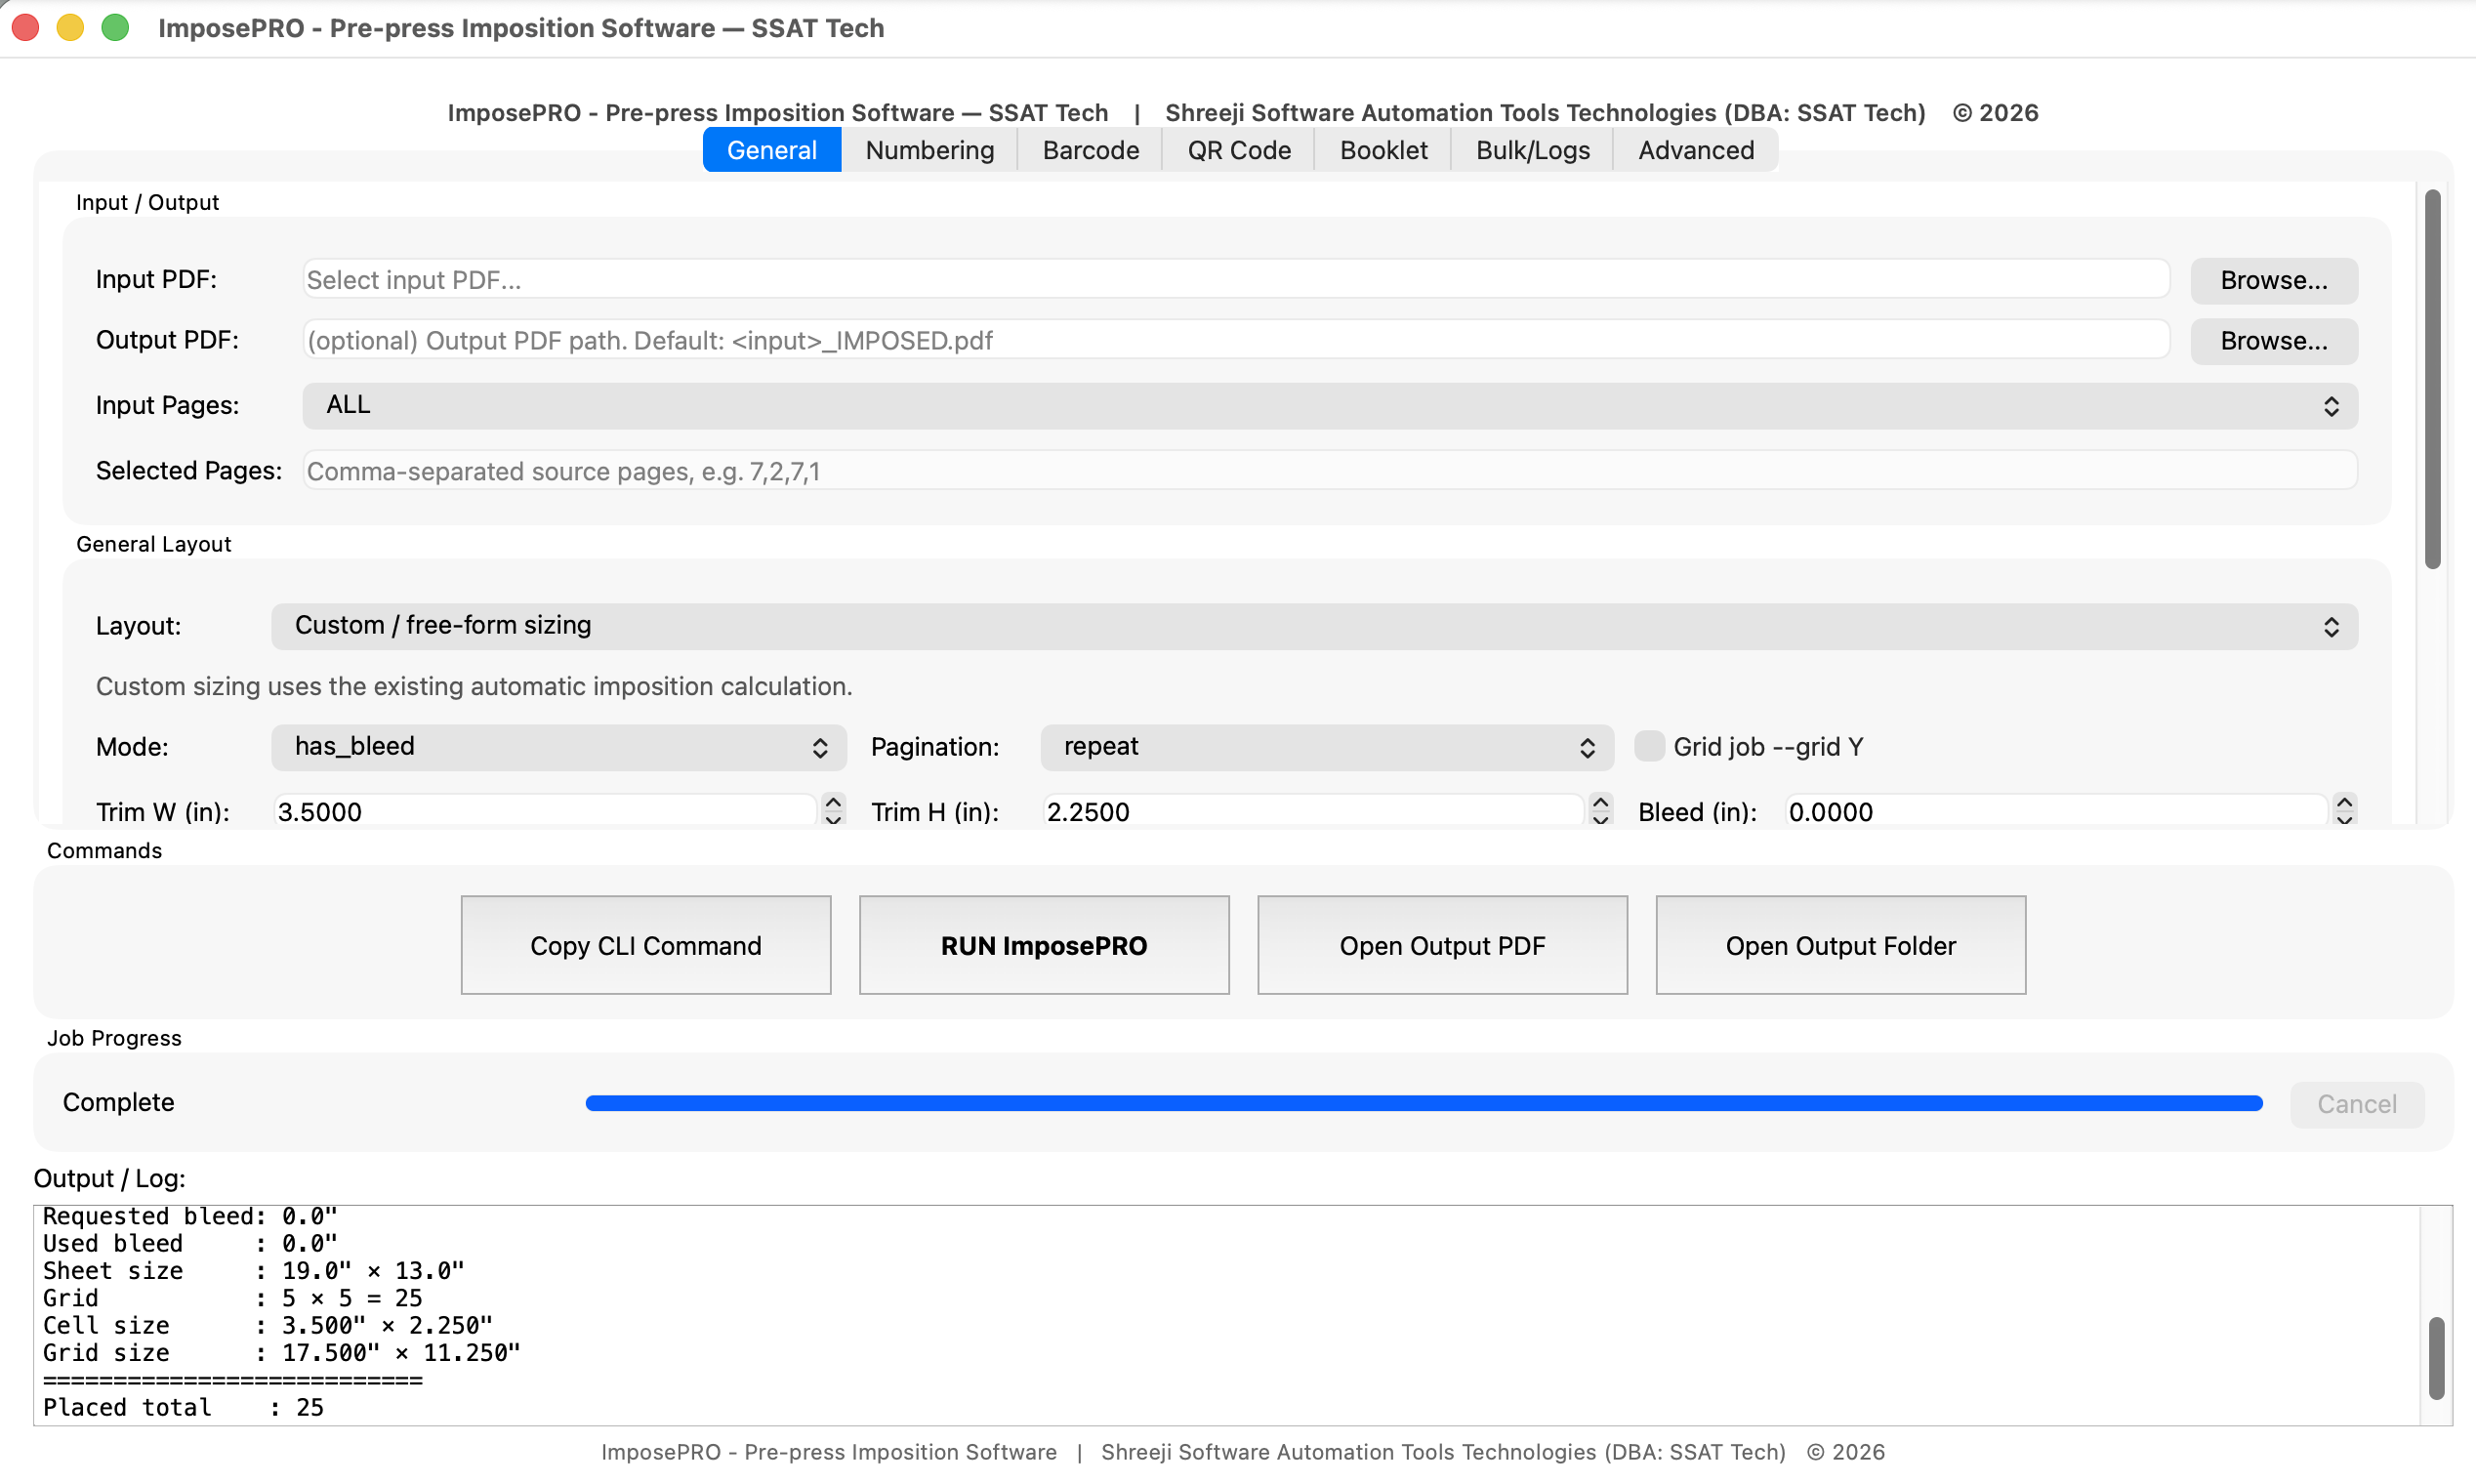Open the Mode dropdown set to has_bleed
The height and width of the screenshot is (1484, 2476).
(x=558, y=747)
